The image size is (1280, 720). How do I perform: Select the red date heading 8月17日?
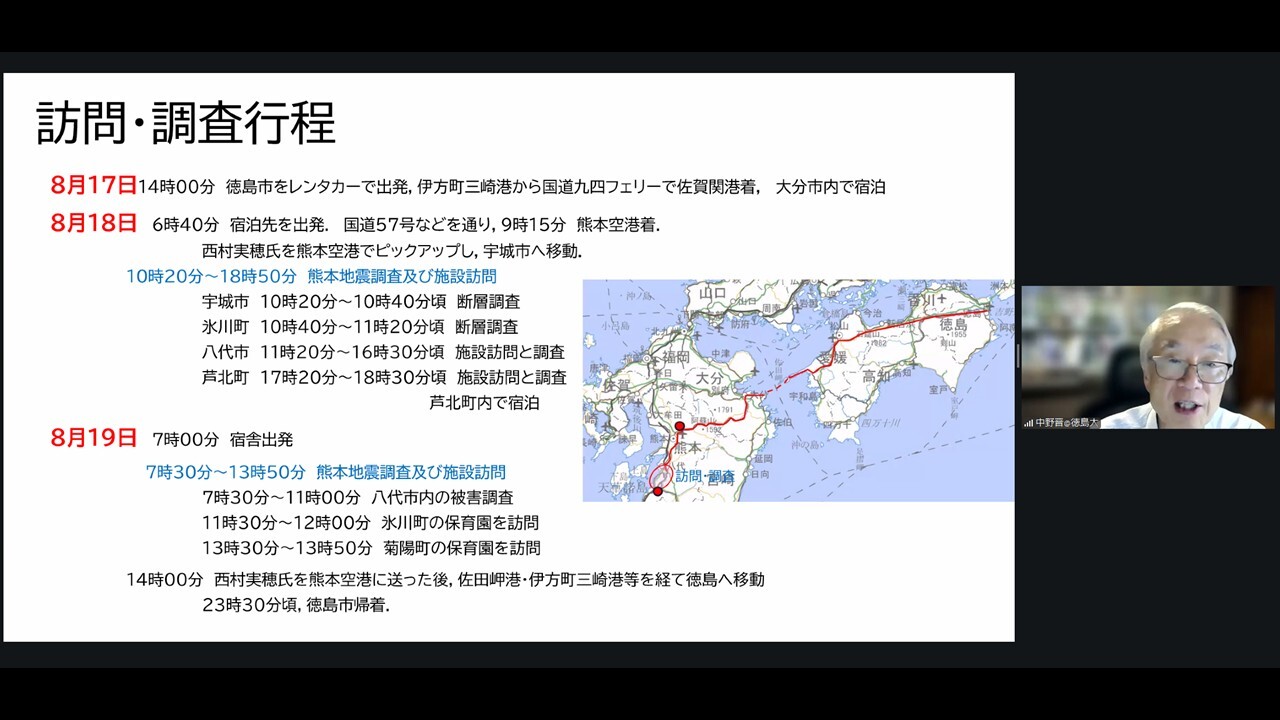point(93,185)
